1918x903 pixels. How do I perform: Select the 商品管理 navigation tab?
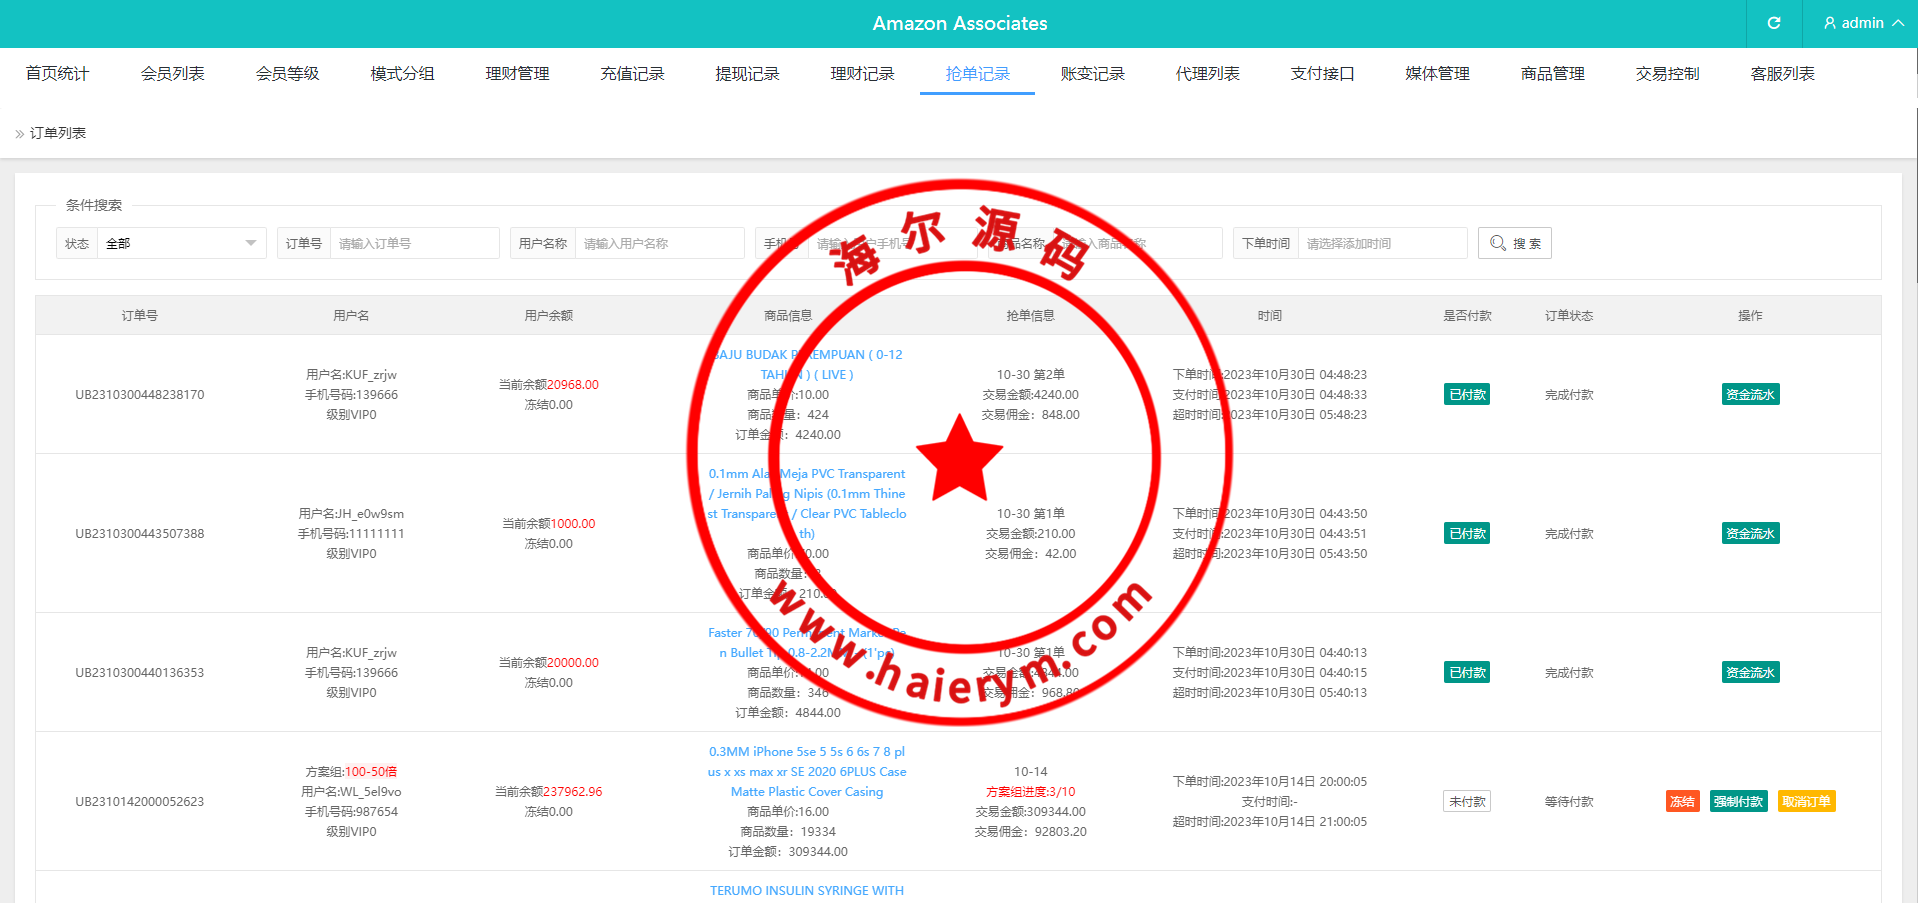click(1552, 74)
